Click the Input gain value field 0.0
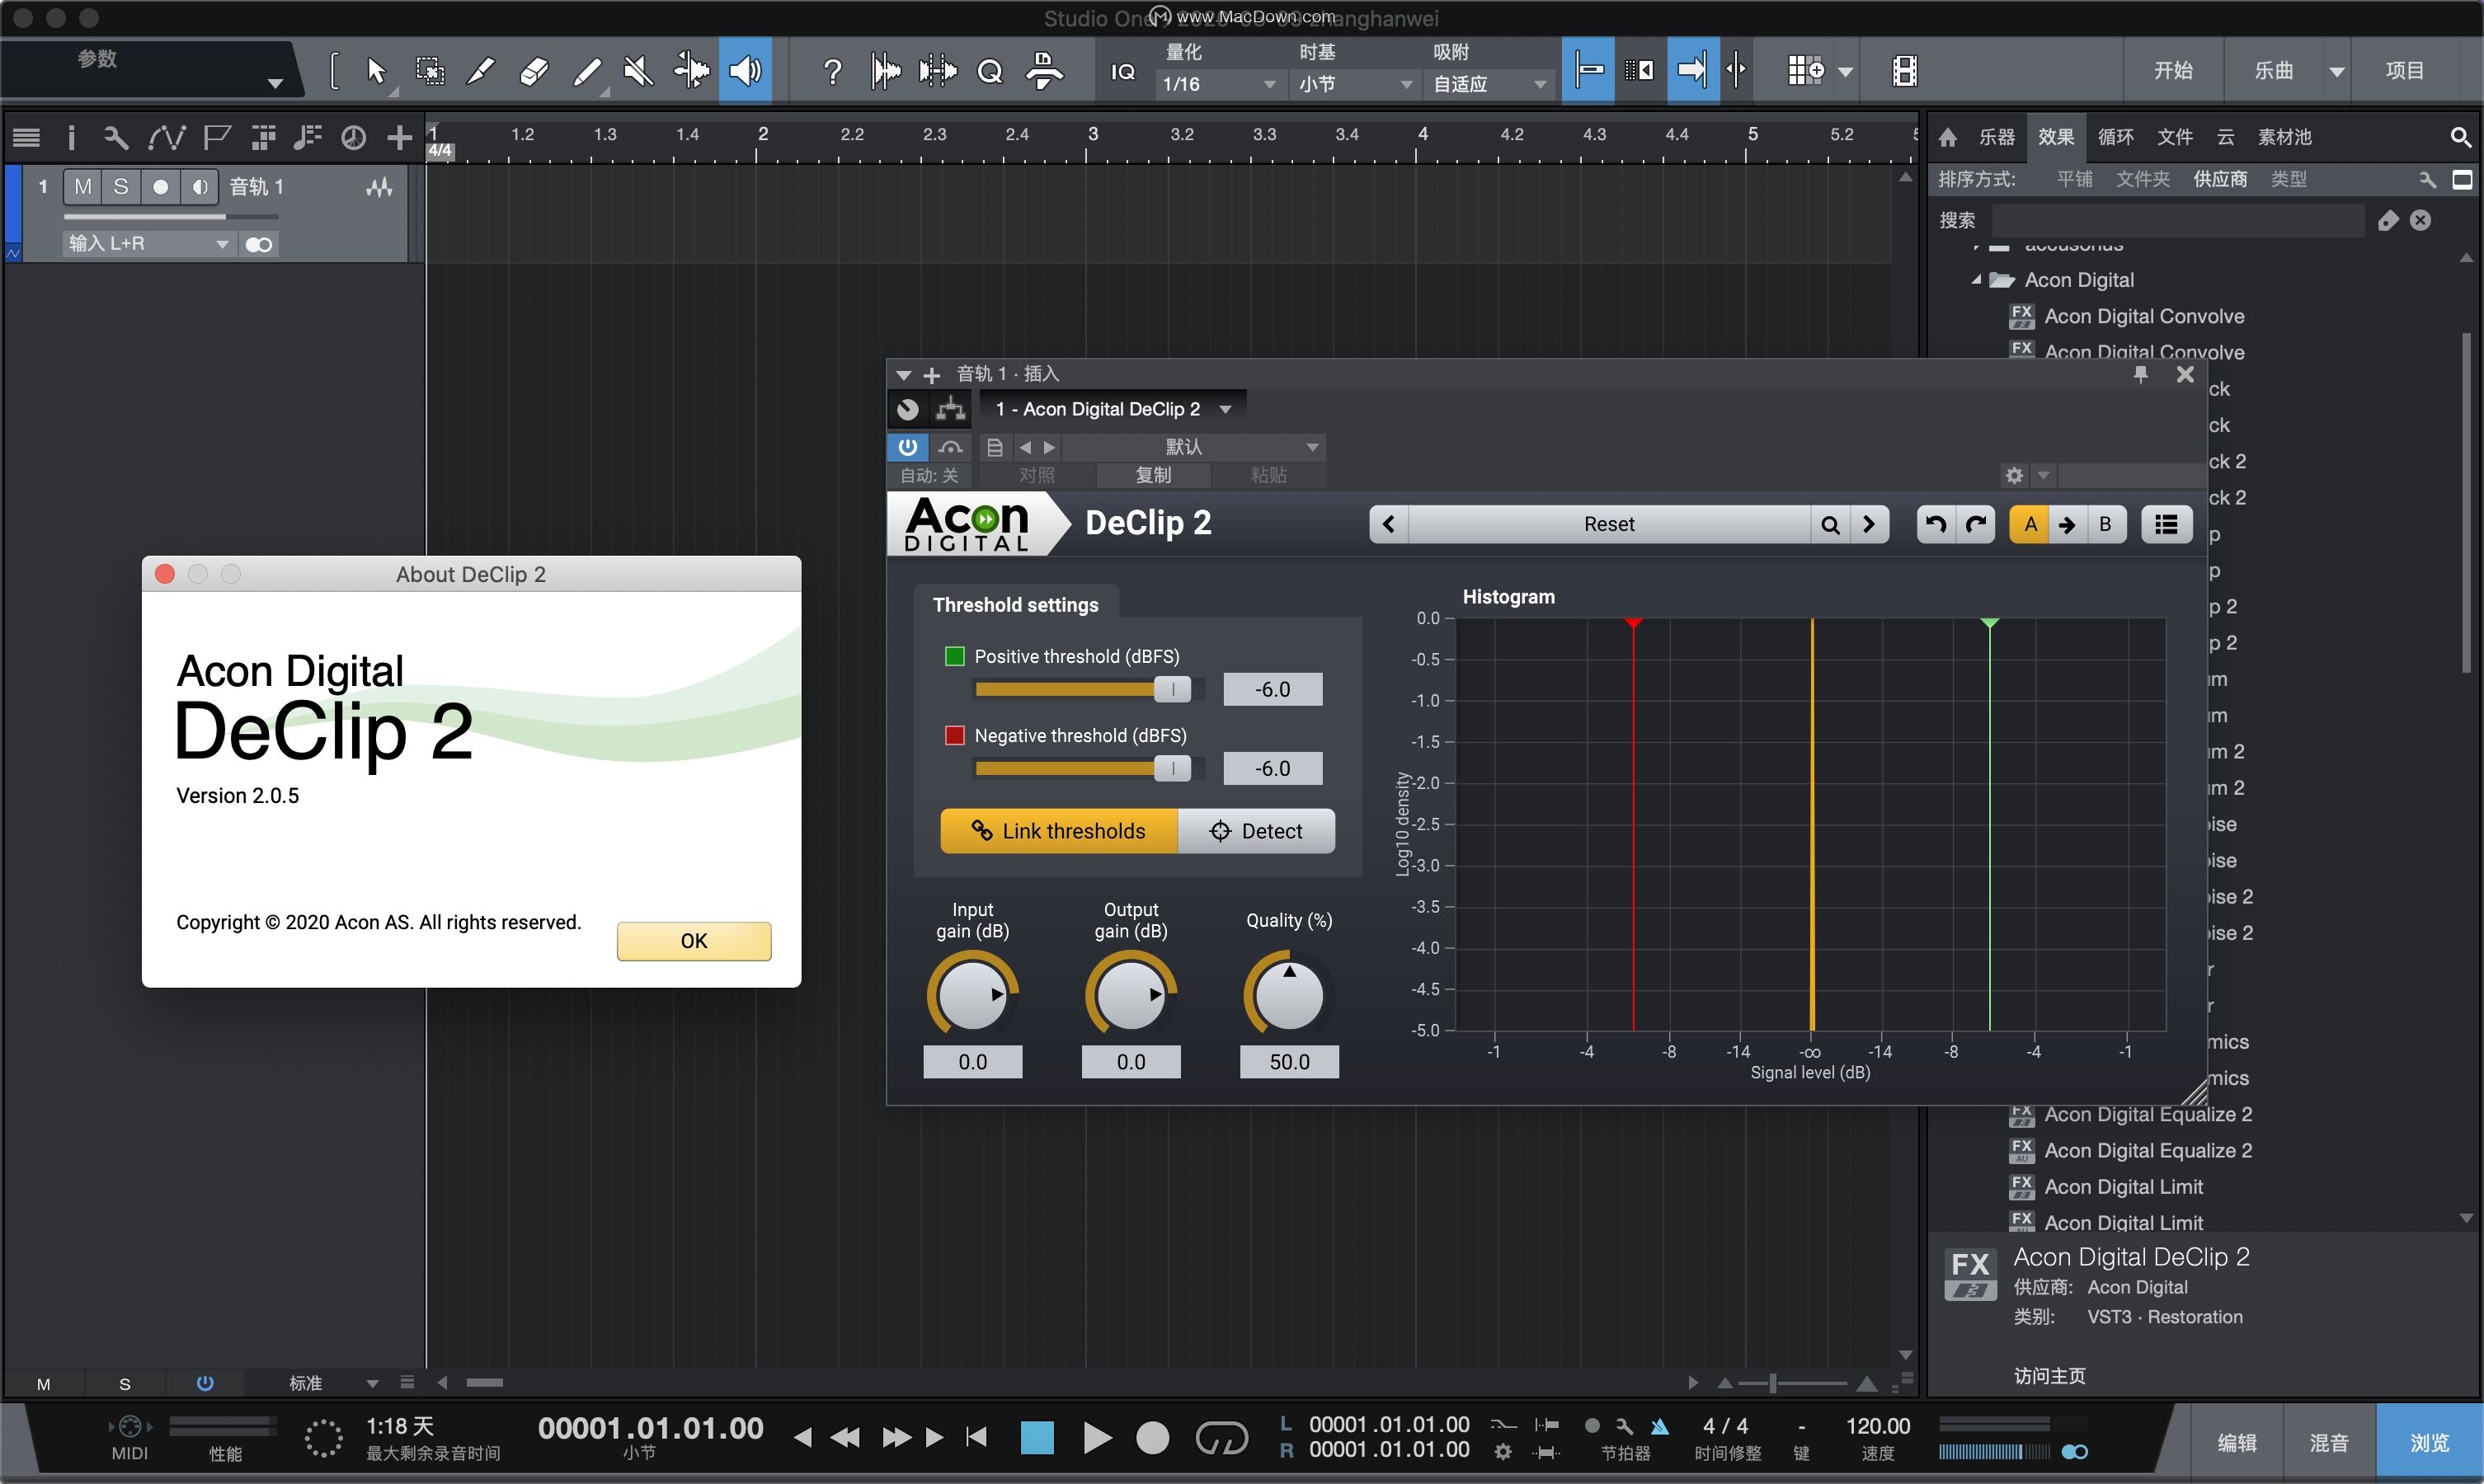 [972, 1062]
